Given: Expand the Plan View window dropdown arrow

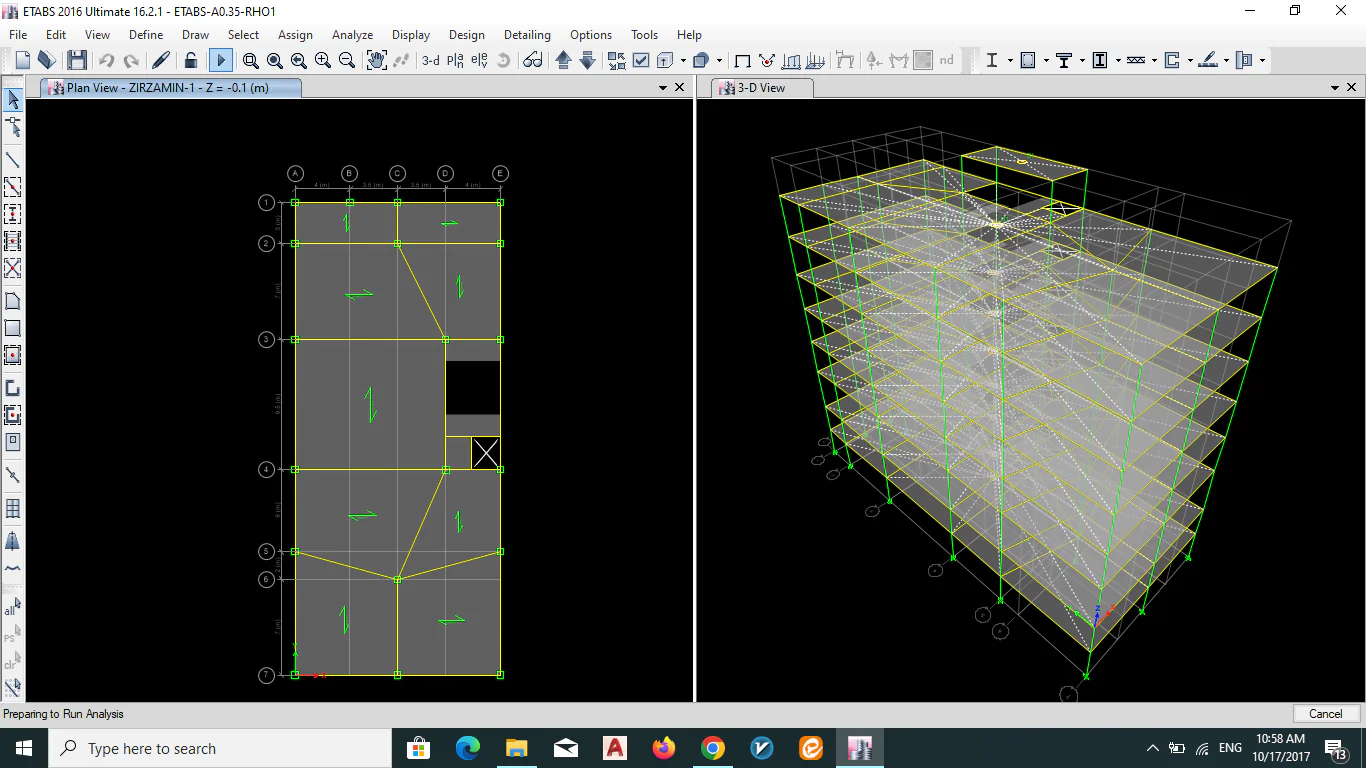Looking at the screenshot, I should pos(662,88).
